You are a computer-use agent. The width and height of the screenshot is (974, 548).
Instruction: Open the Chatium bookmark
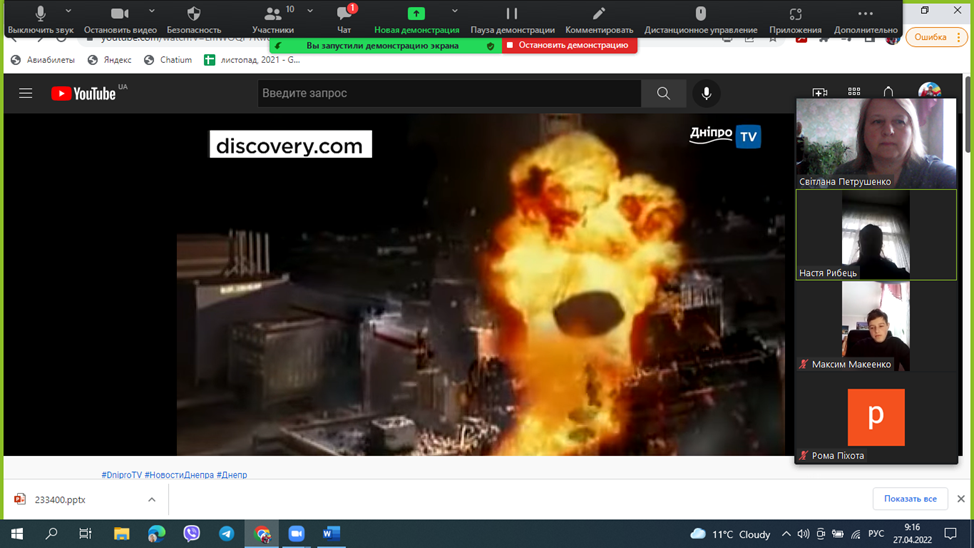[x=168, y=60]
